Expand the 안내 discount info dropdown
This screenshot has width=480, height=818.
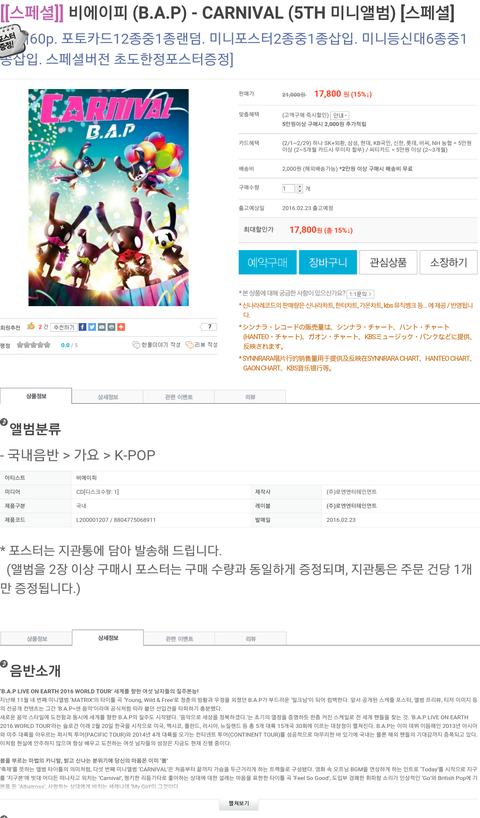coord(340,115)
